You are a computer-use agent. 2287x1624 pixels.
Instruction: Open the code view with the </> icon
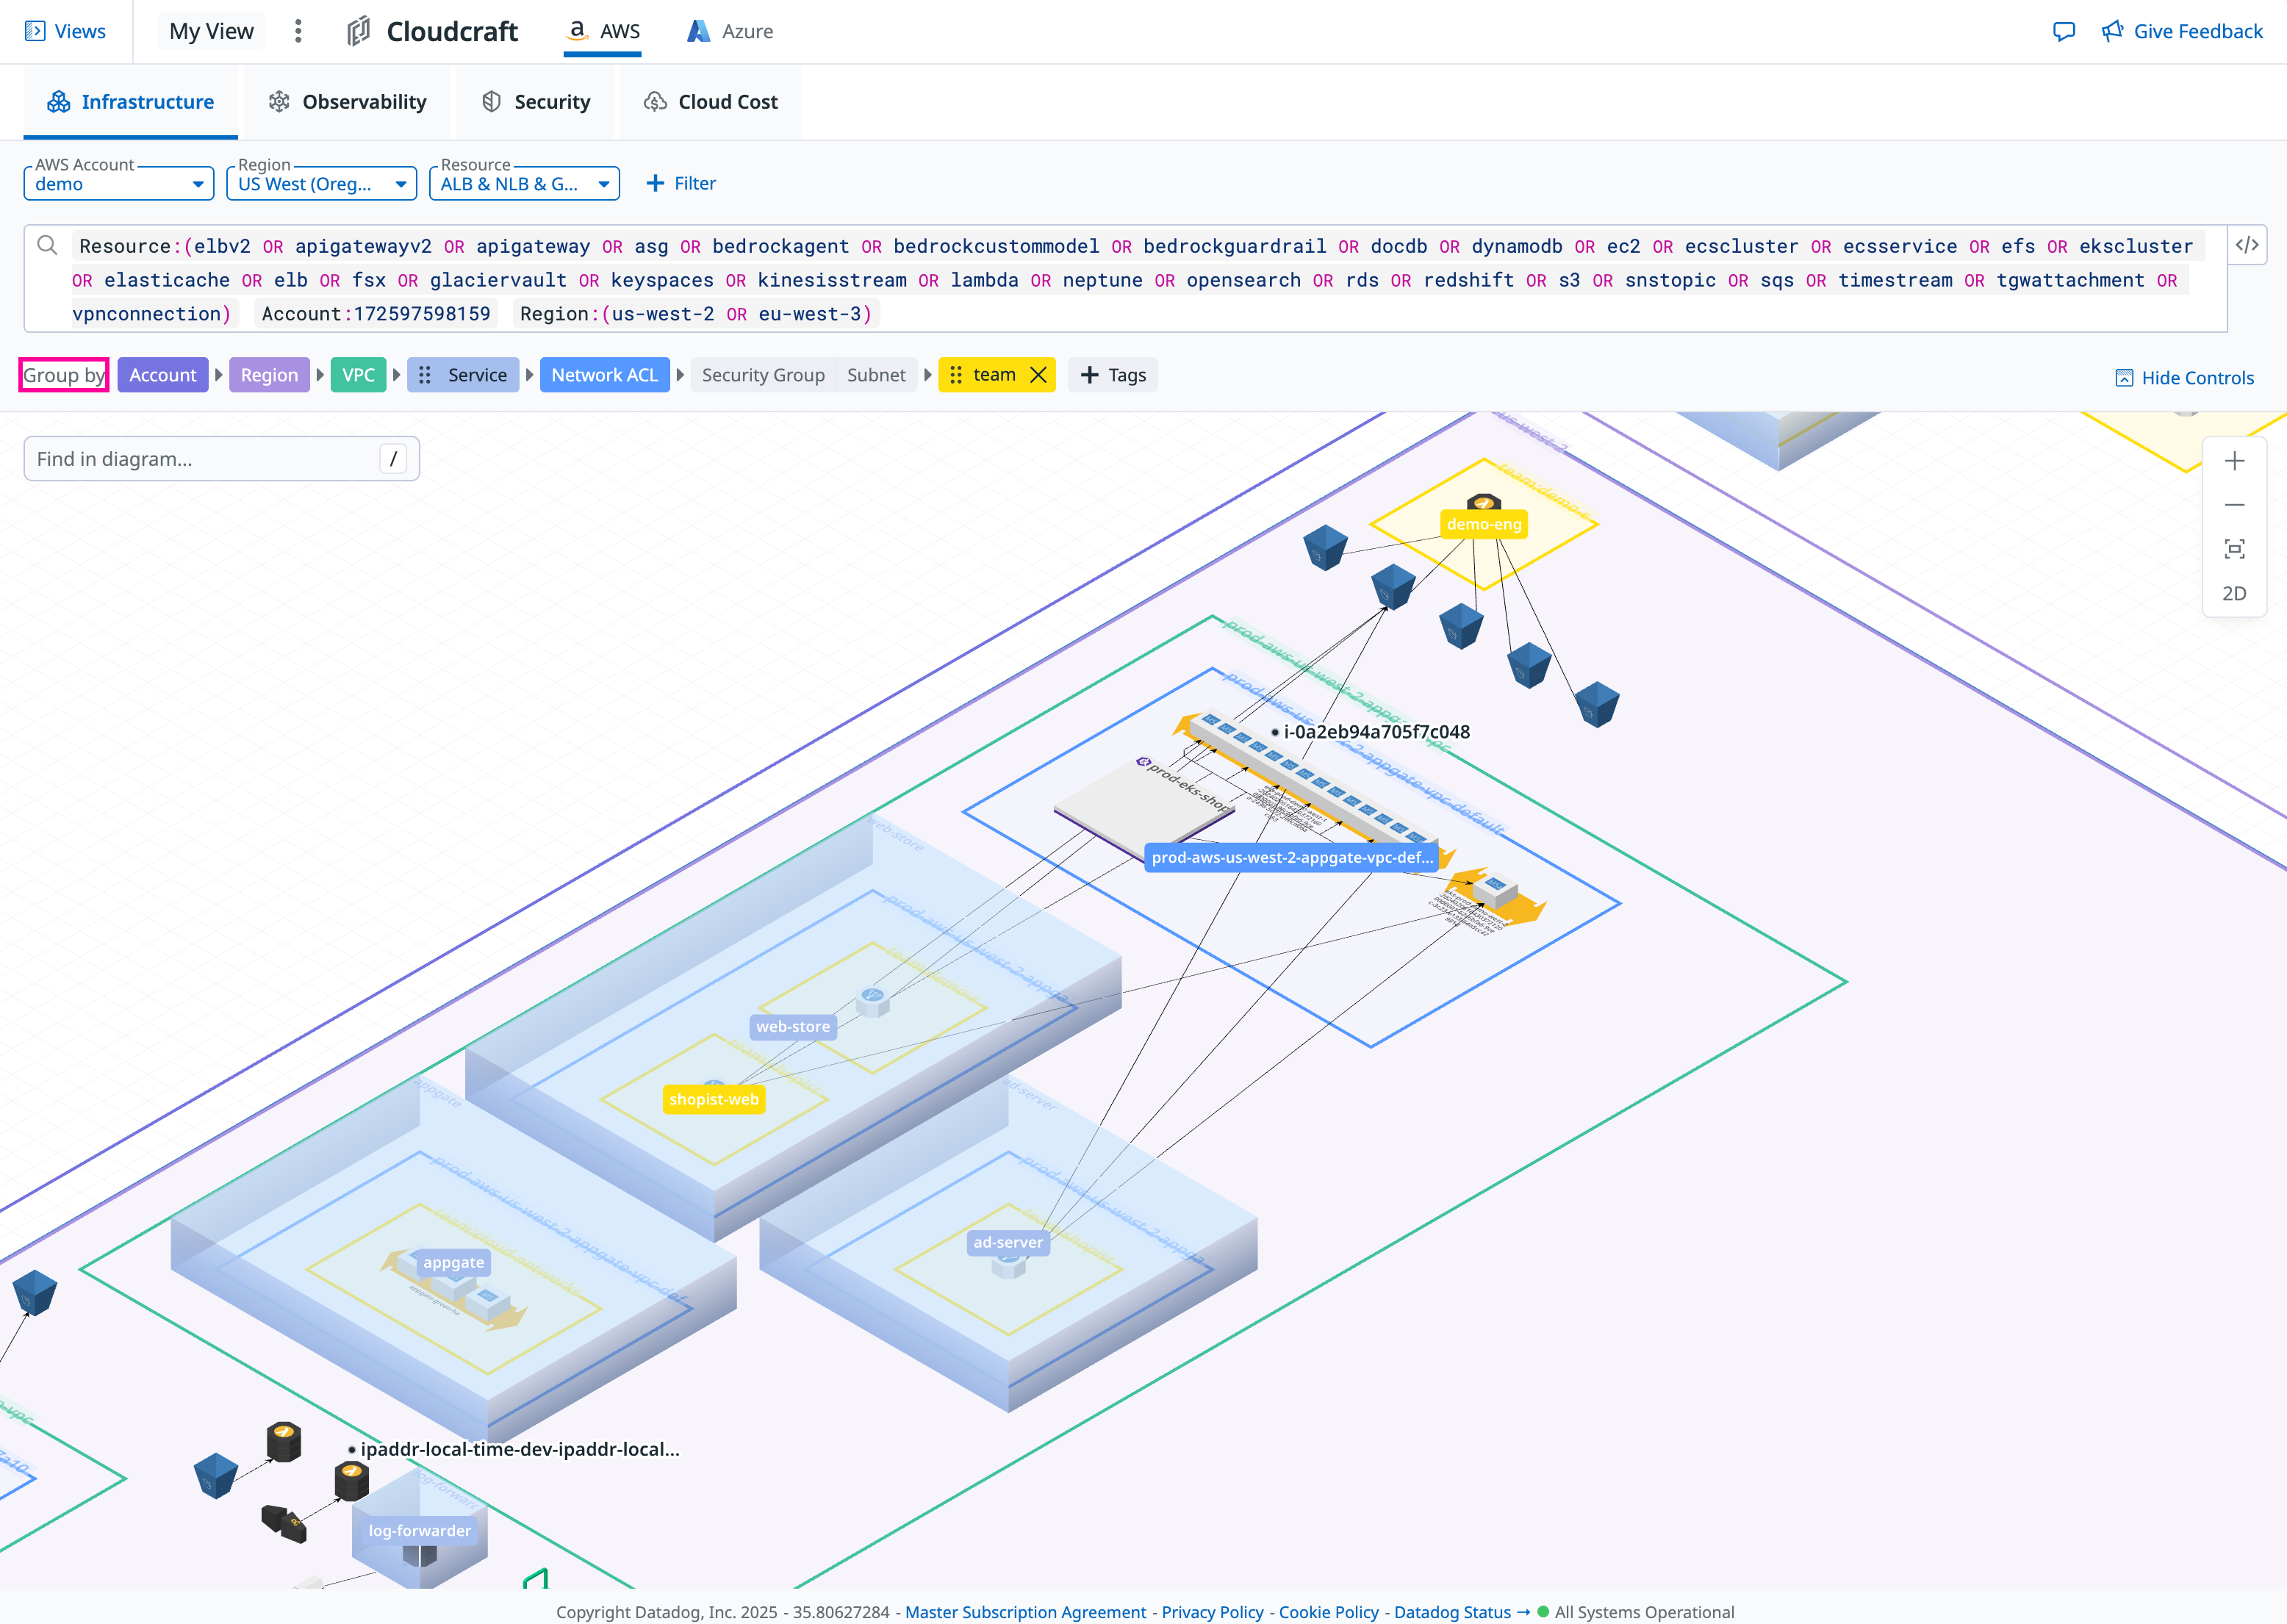pos(2248,245)
